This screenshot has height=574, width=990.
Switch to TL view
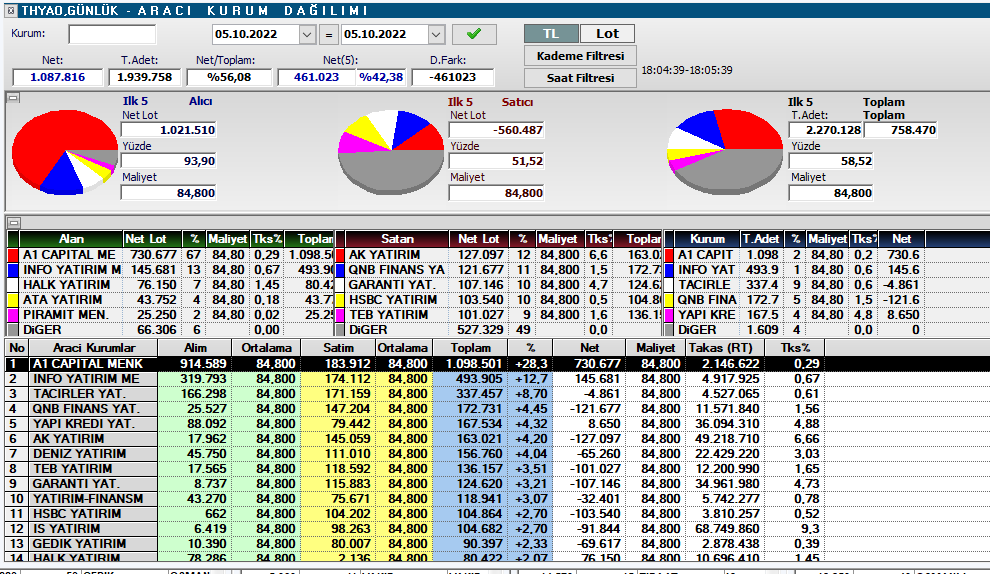(551, 33)
